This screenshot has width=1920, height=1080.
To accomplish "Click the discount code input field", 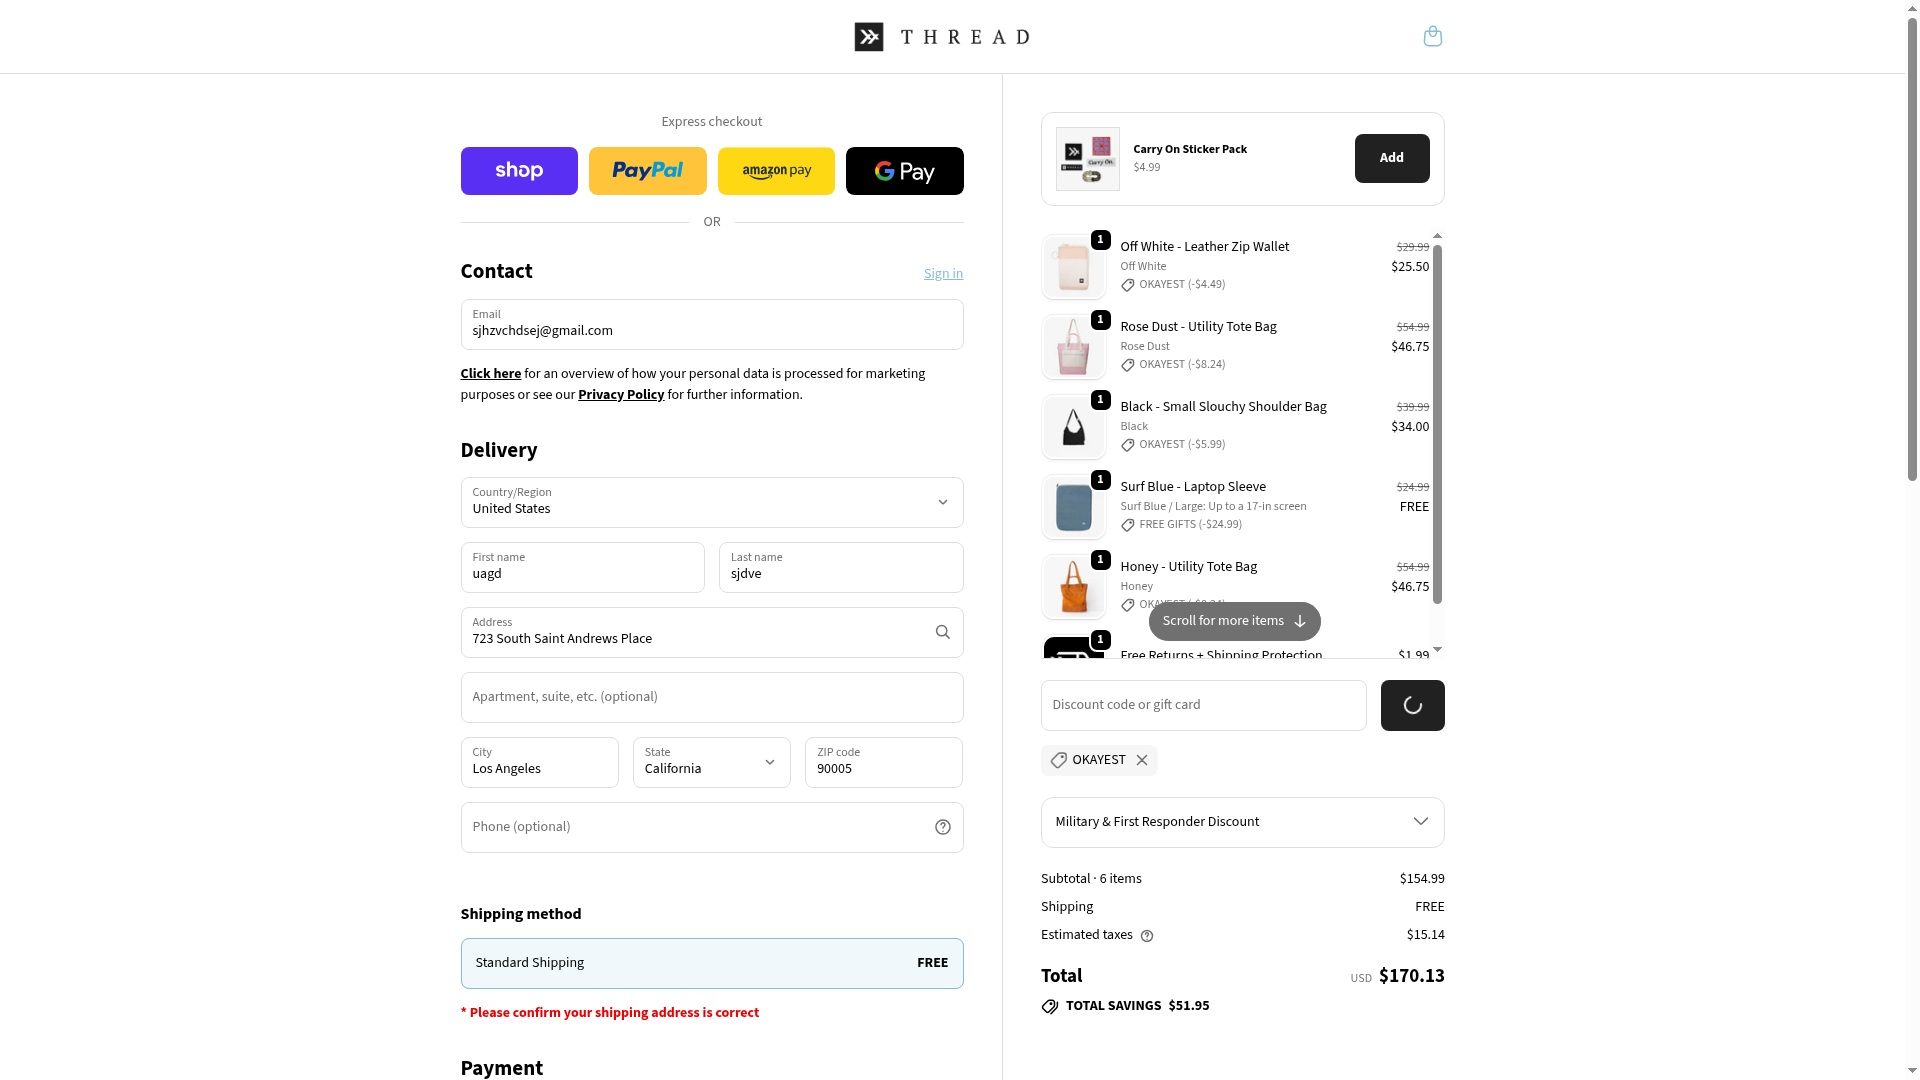I will 1203,705.
